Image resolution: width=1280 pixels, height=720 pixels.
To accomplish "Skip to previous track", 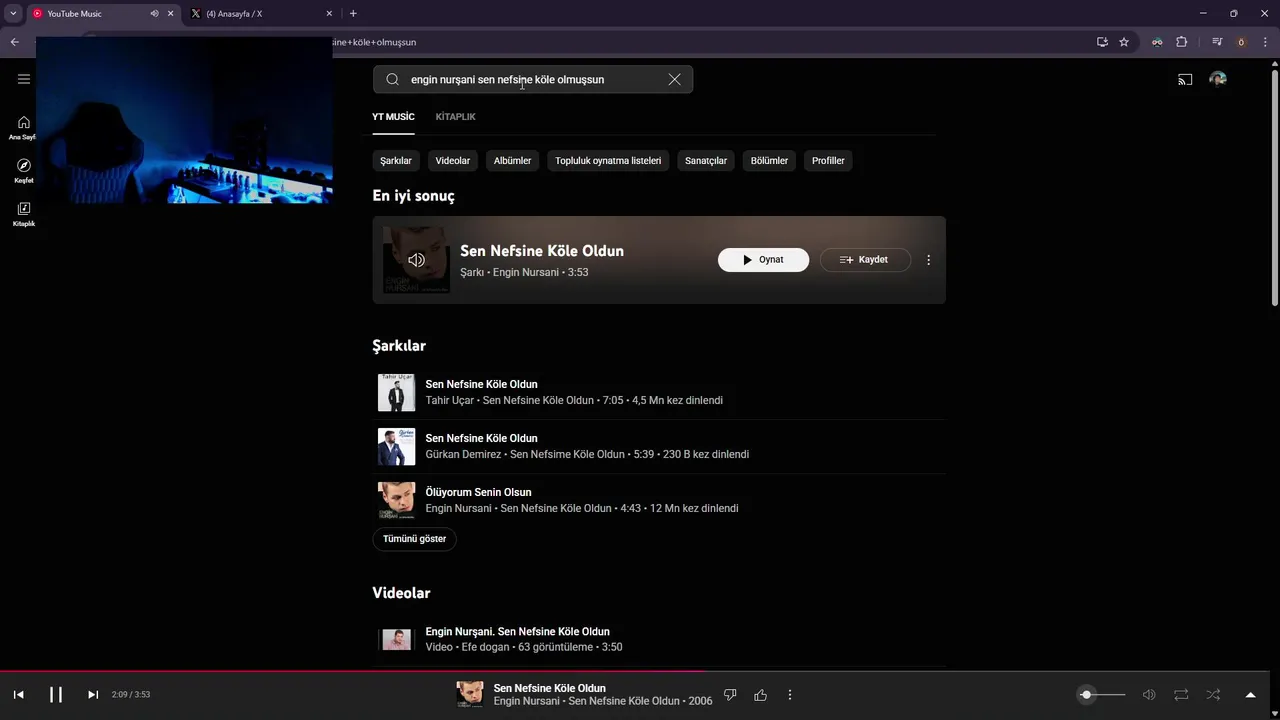I will click(x=18, y=695).
